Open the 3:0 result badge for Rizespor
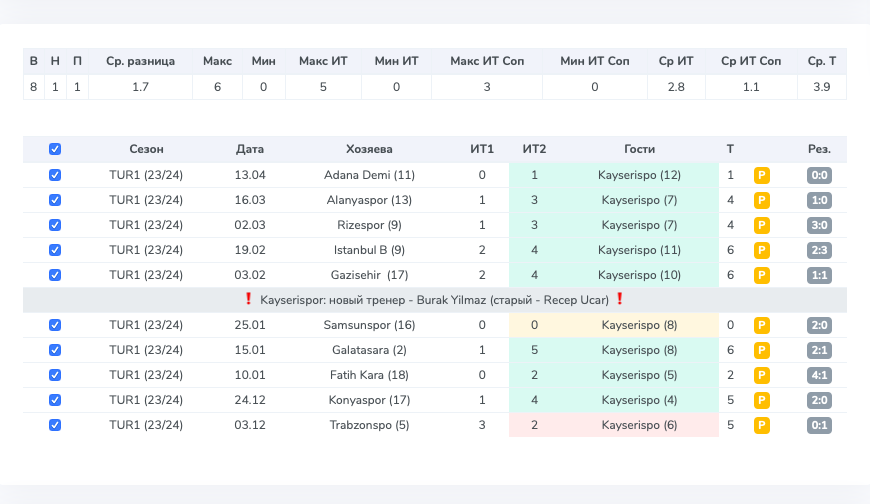This screenshot has width=870, height=504. (x=820, y=225)
